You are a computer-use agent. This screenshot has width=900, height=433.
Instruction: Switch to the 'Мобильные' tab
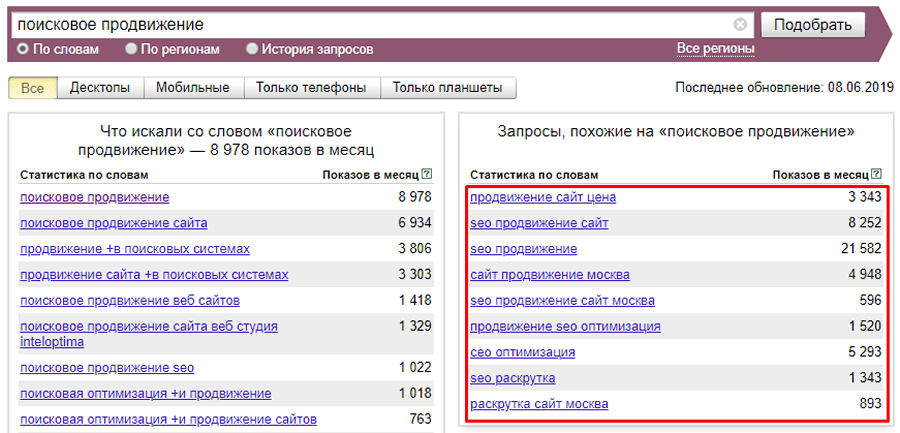[x=193, y=88]
